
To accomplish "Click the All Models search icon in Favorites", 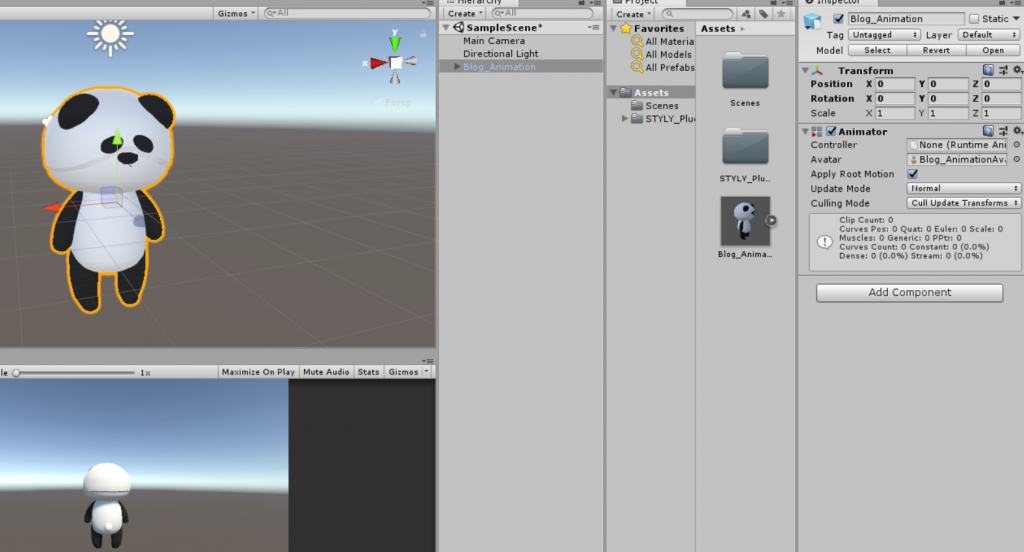I will point(637,54).
